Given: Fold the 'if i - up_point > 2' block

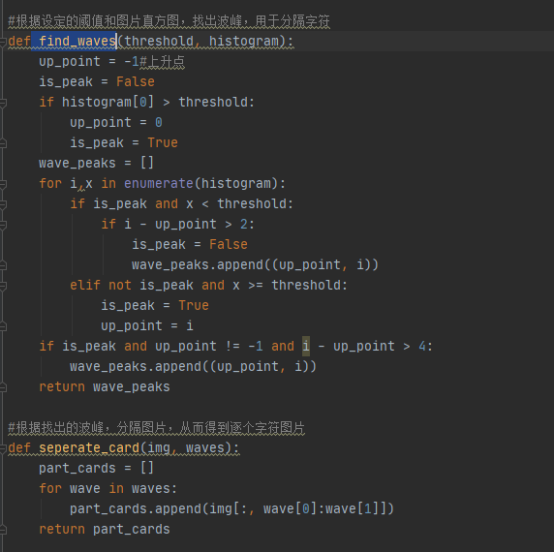Looking at the screenshot, I should [3, 225].
